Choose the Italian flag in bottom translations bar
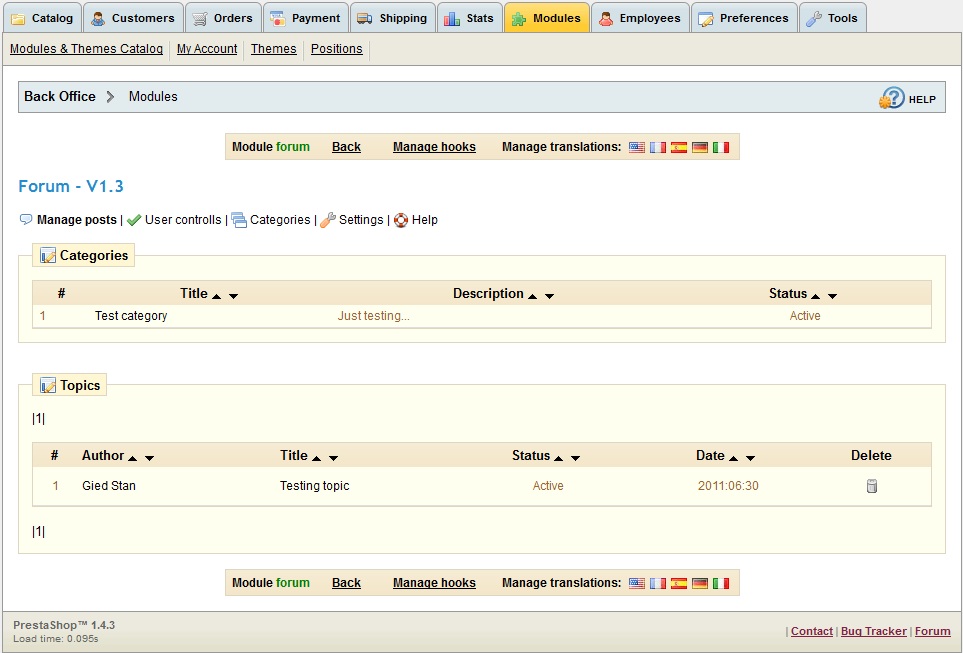This screenshot has height=653, width=963. [x=721, y=583]
